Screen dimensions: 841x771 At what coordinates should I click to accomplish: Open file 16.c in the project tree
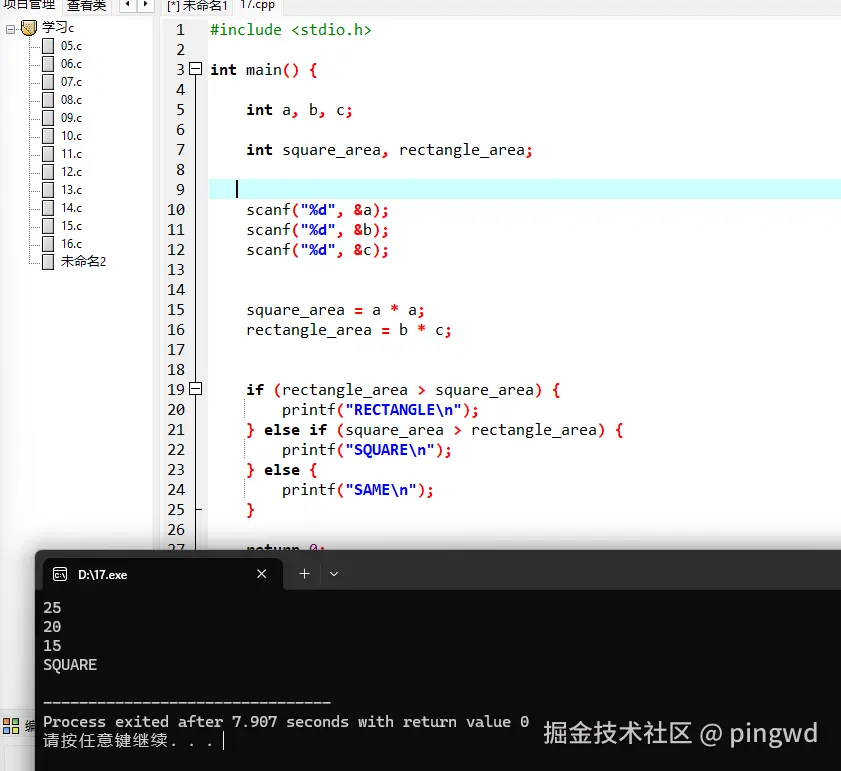tap(71, 244)
